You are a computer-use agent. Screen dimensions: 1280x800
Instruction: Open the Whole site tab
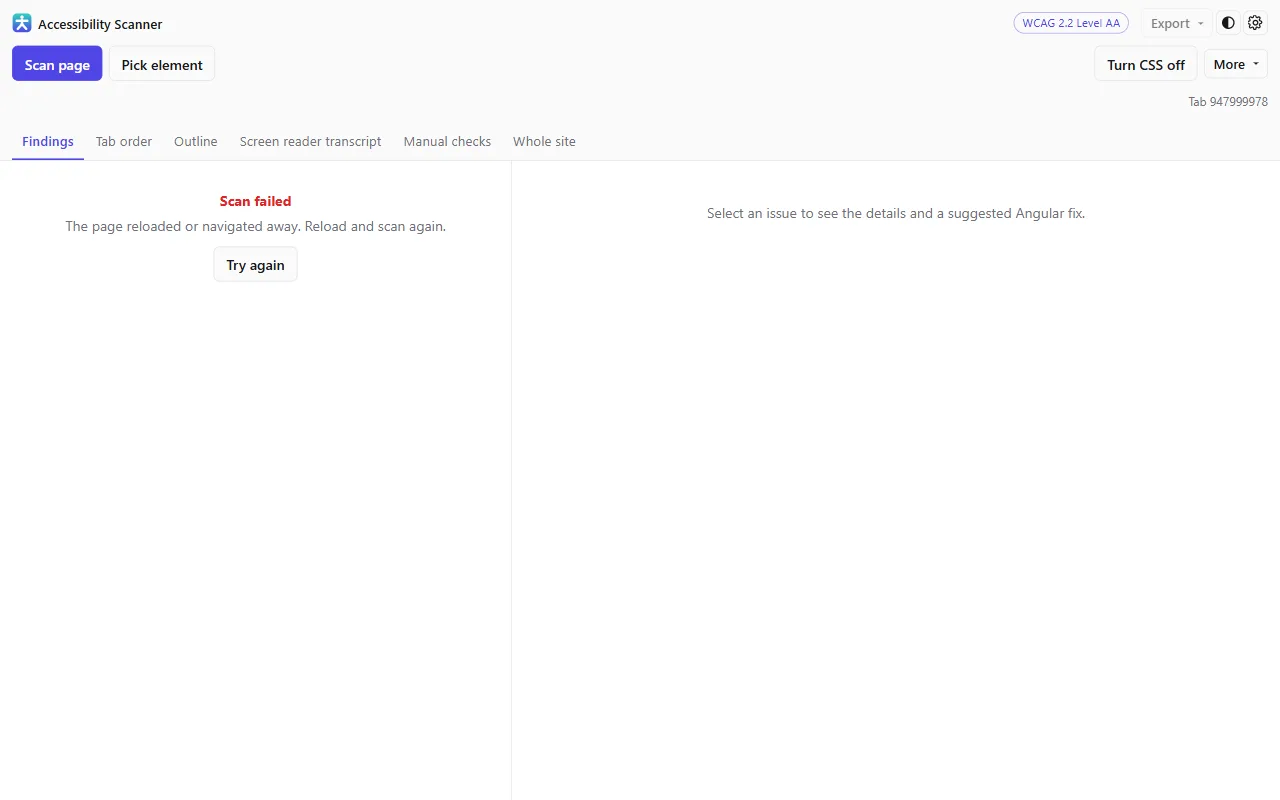544,141
